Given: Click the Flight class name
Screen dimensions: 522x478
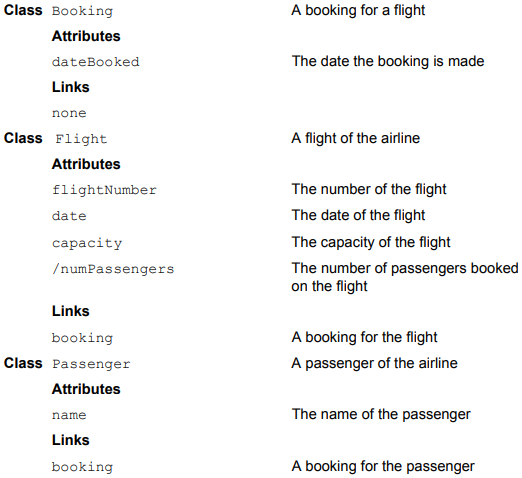Looking at the screenshot, I should 81,139.
